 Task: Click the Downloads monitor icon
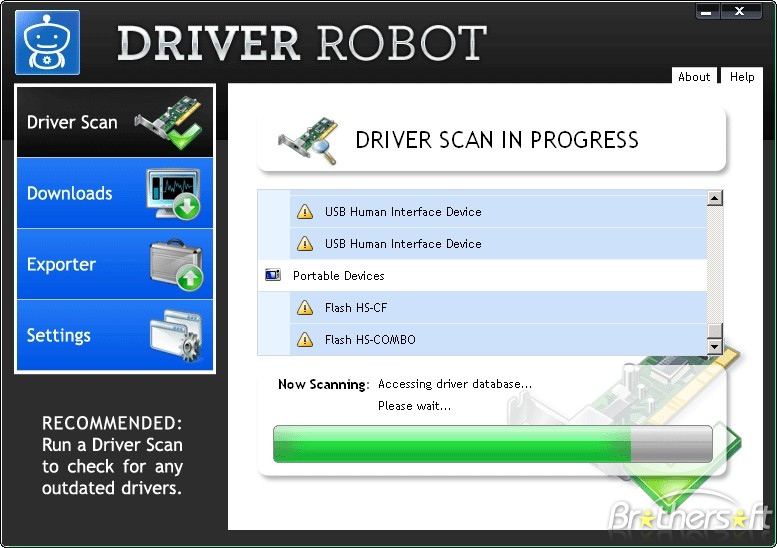tap(173, 194)
